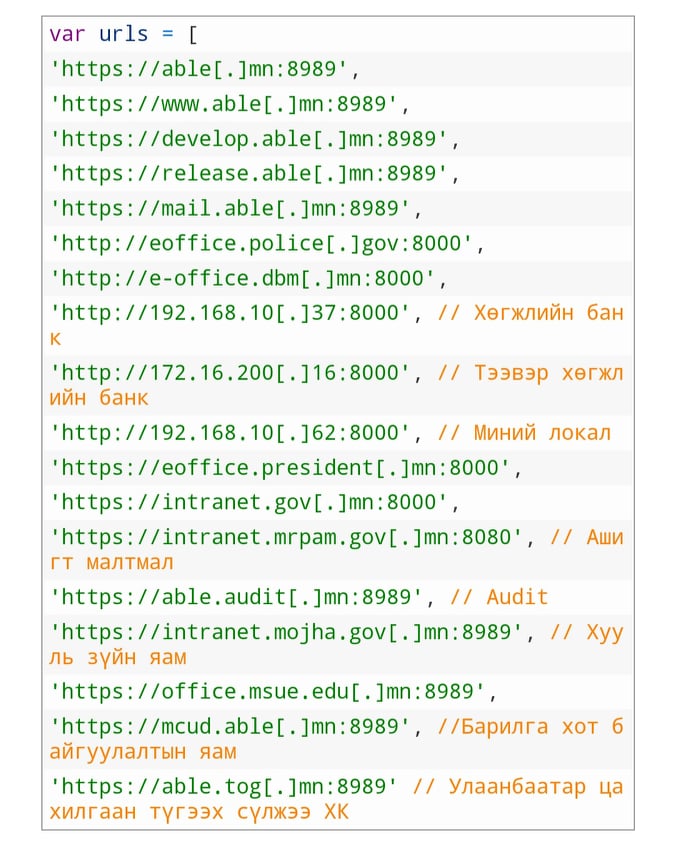Click the mcud.able[.]mn URL string

230,727
